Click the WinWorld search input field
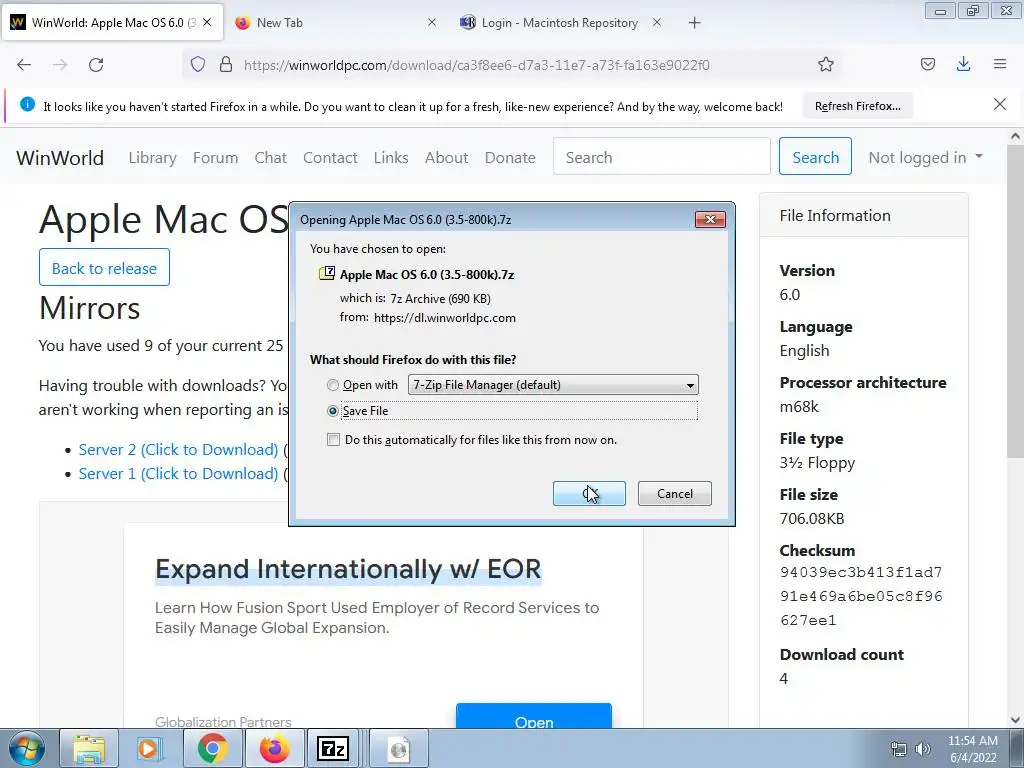1024x768 pixels. 662,156
